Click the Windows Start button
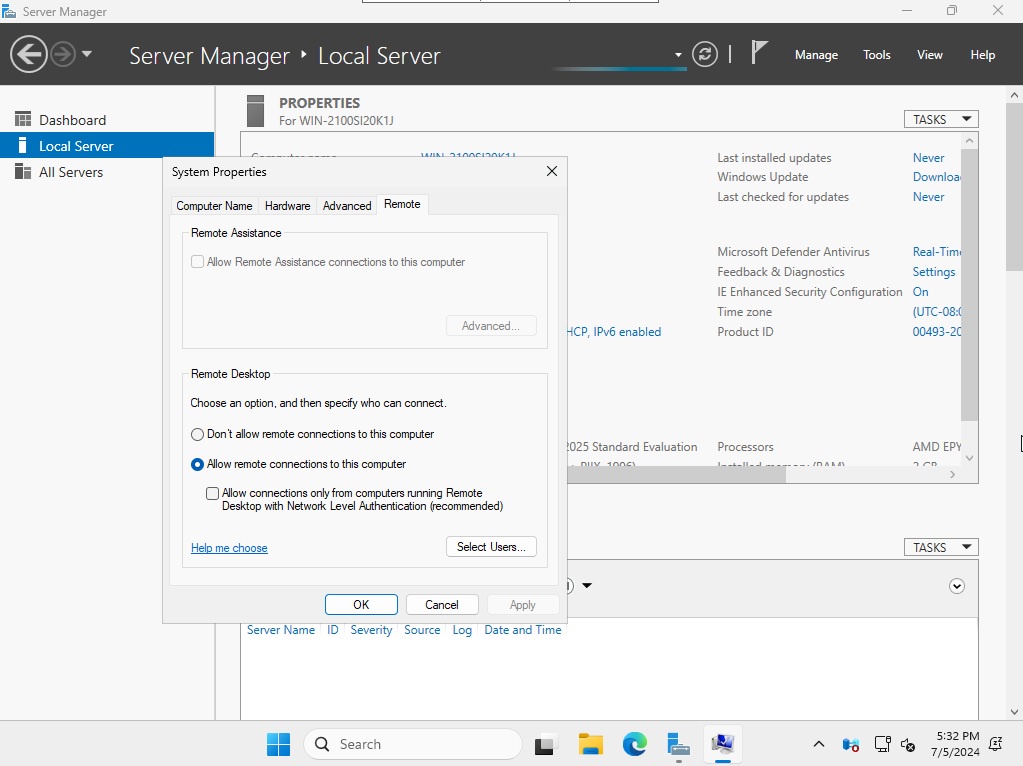 click(x=278, y=744)
